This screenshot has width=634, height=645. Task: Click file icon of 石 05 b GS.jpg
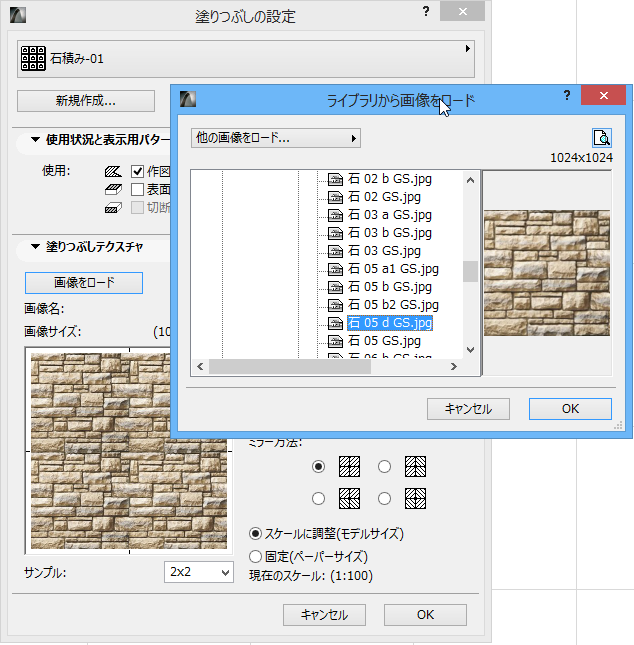pyautogui.click(x=335, y=287)
